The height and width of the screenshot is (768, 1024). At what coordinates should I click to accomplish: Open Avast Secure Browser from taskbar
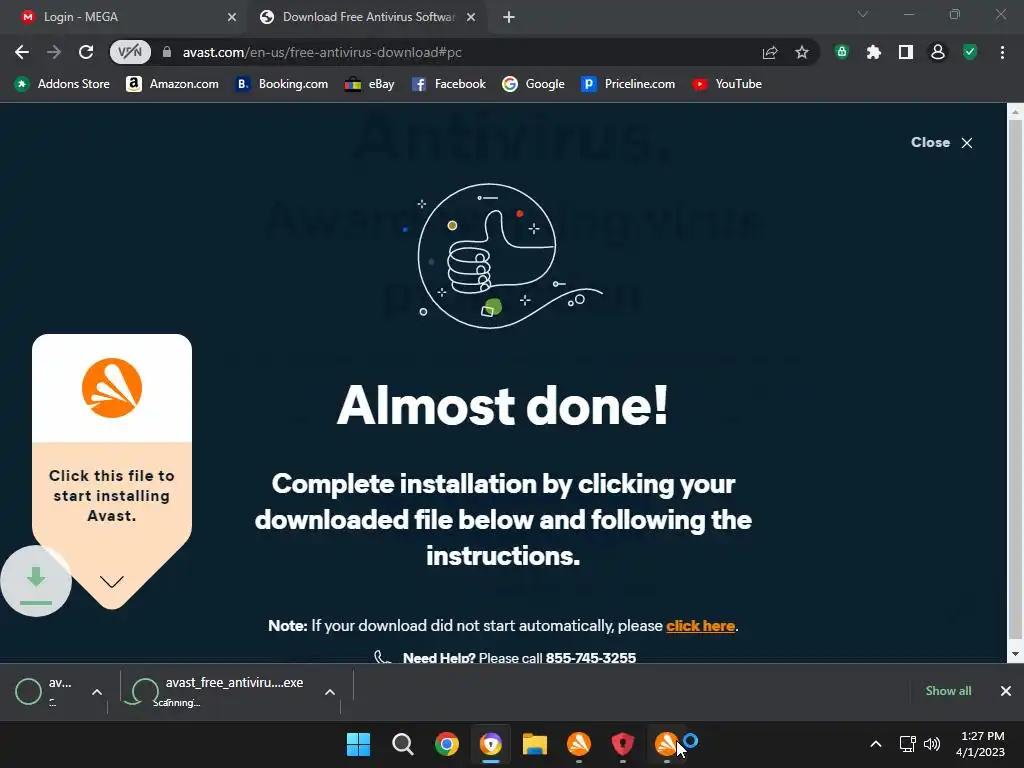pos(490,744)
